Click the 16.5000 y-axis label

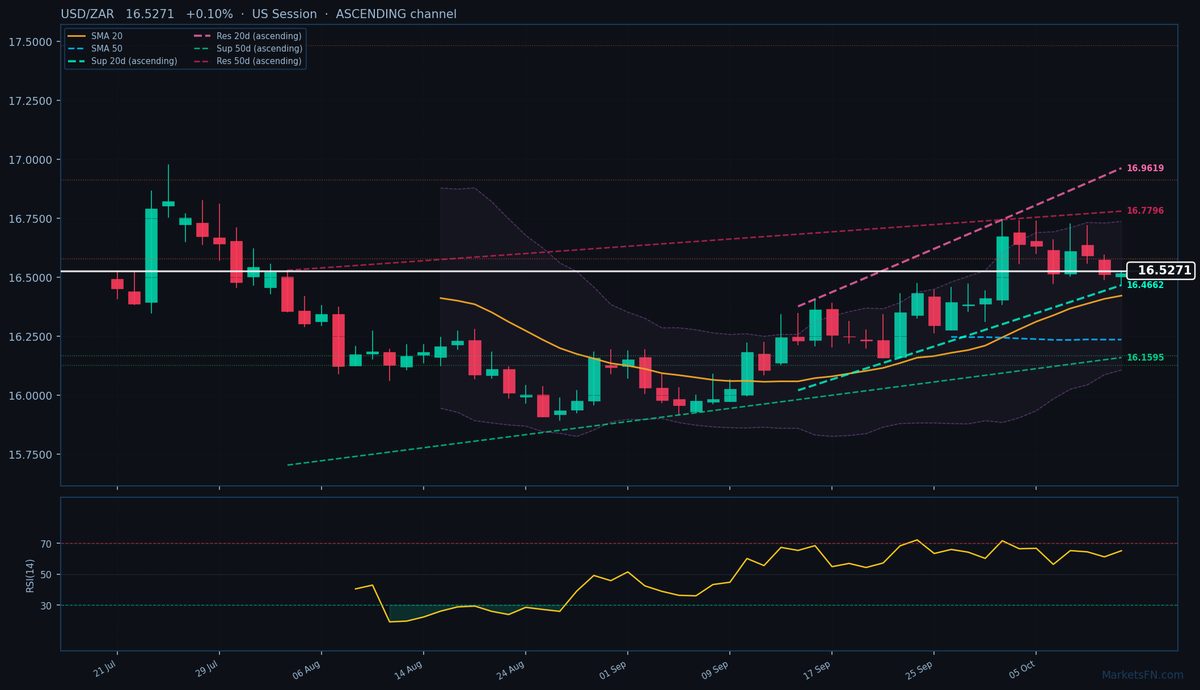(30, 278)
